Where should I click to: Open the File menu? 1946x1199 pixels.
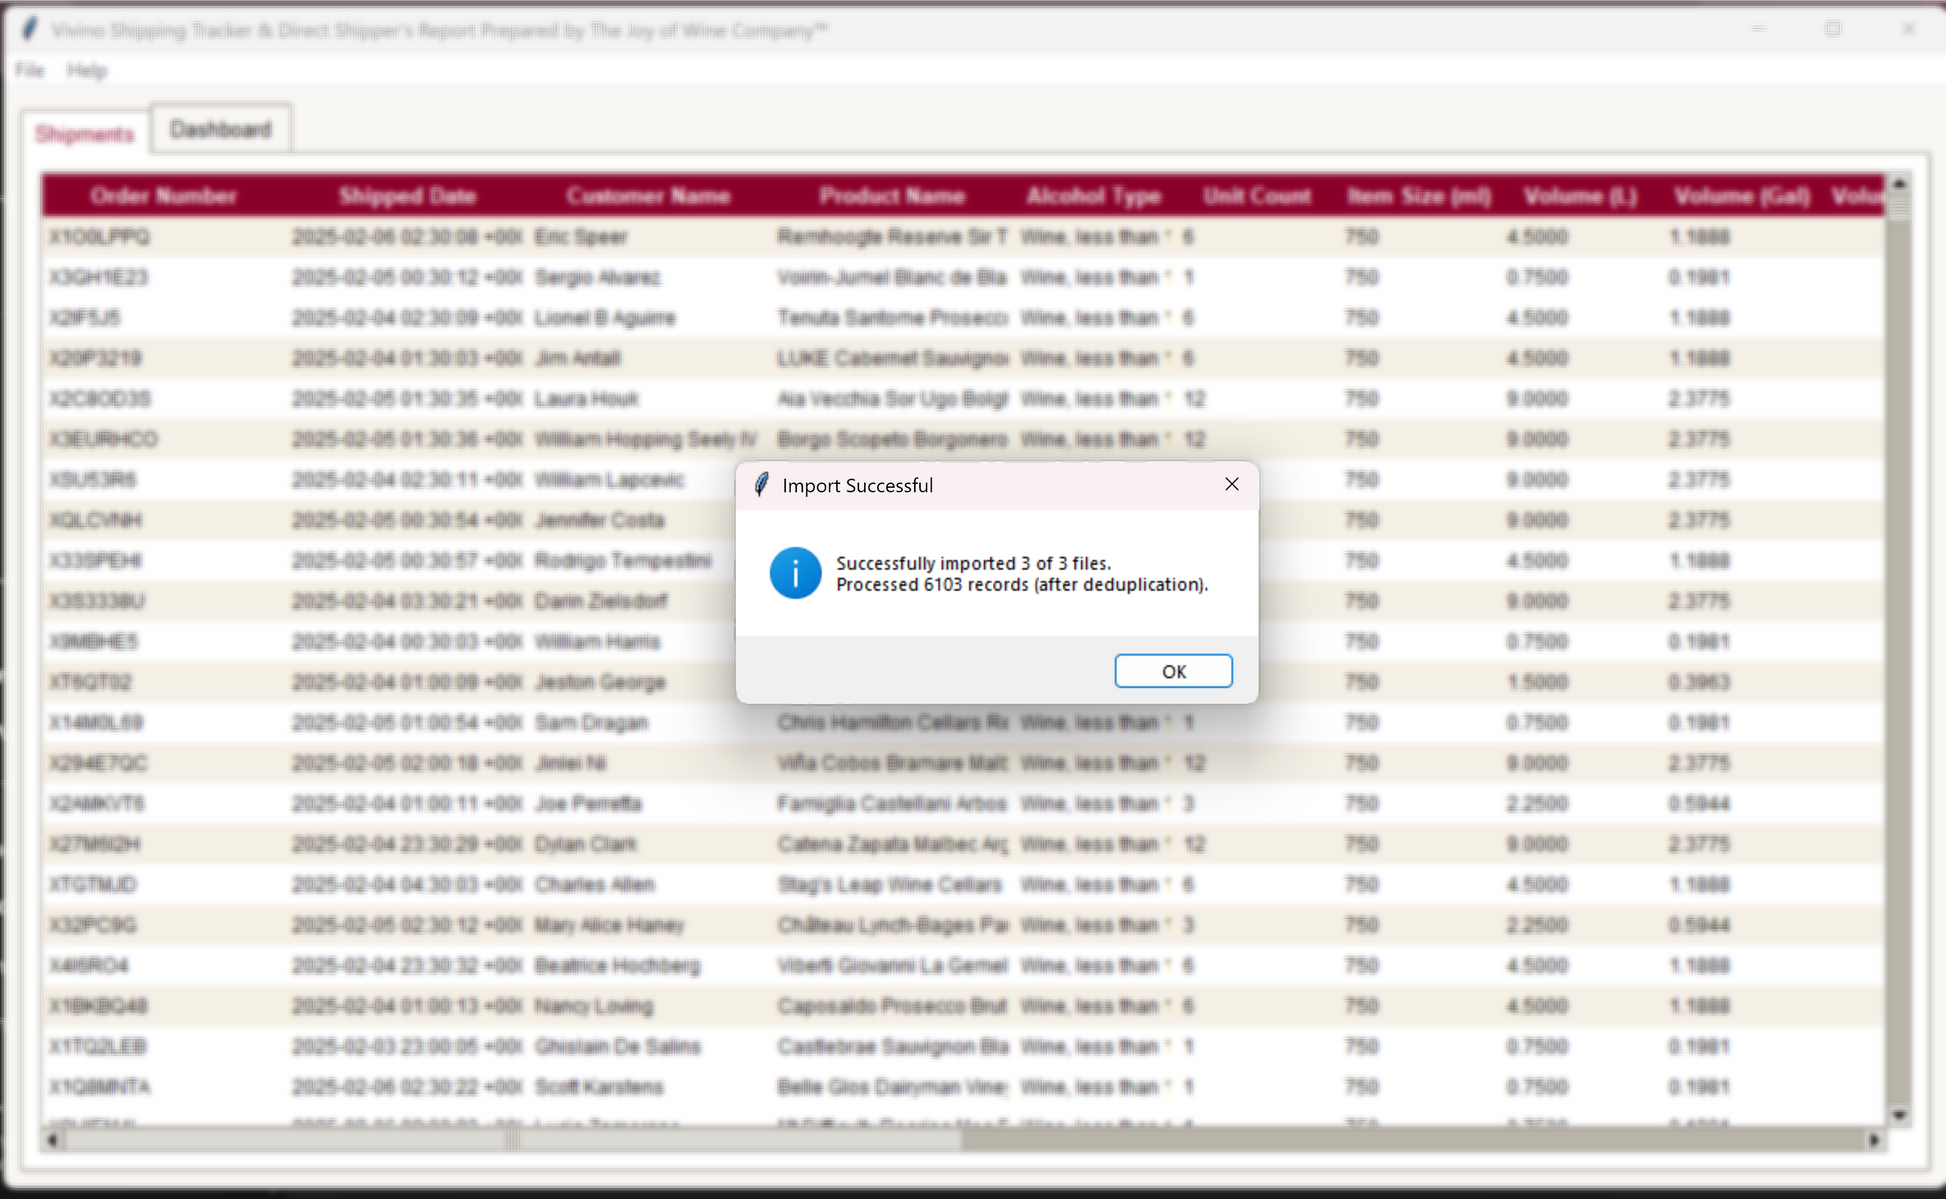point(29,70)
